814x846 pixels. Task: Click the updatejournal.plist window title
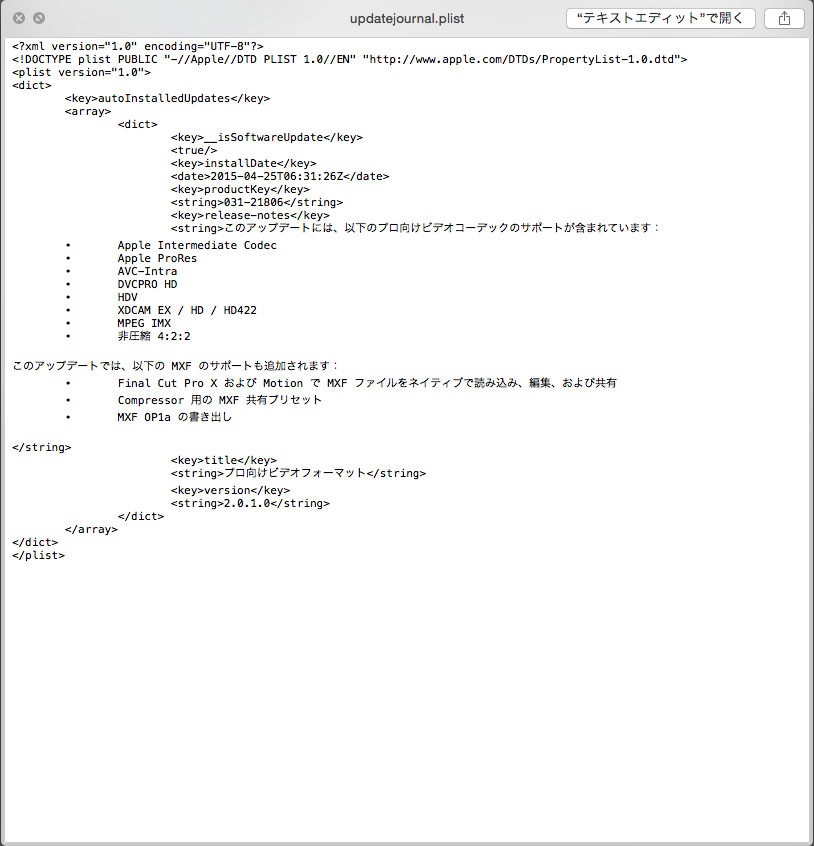pos(407,18)
